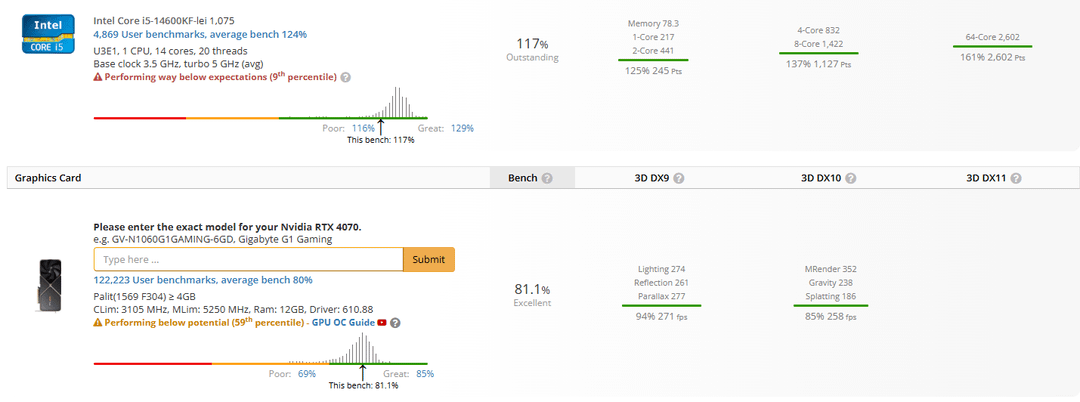
Task: Open help icon next to 3D DX10
Action: tap(851, 178)
